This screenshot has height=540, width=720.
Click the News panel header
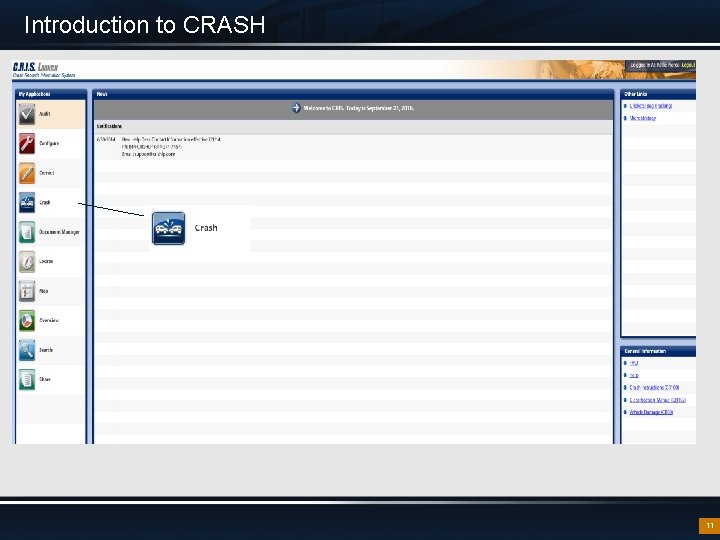(353, 94)
